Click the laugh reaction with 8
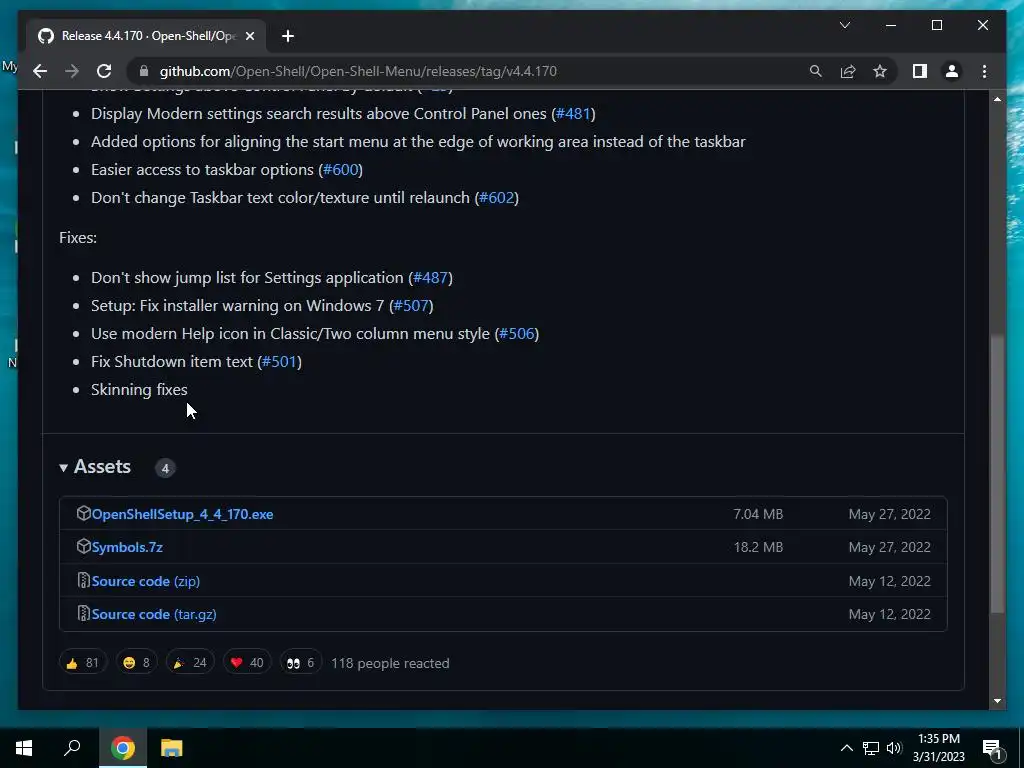The image size is (1024, 768). tap(136, 663)
